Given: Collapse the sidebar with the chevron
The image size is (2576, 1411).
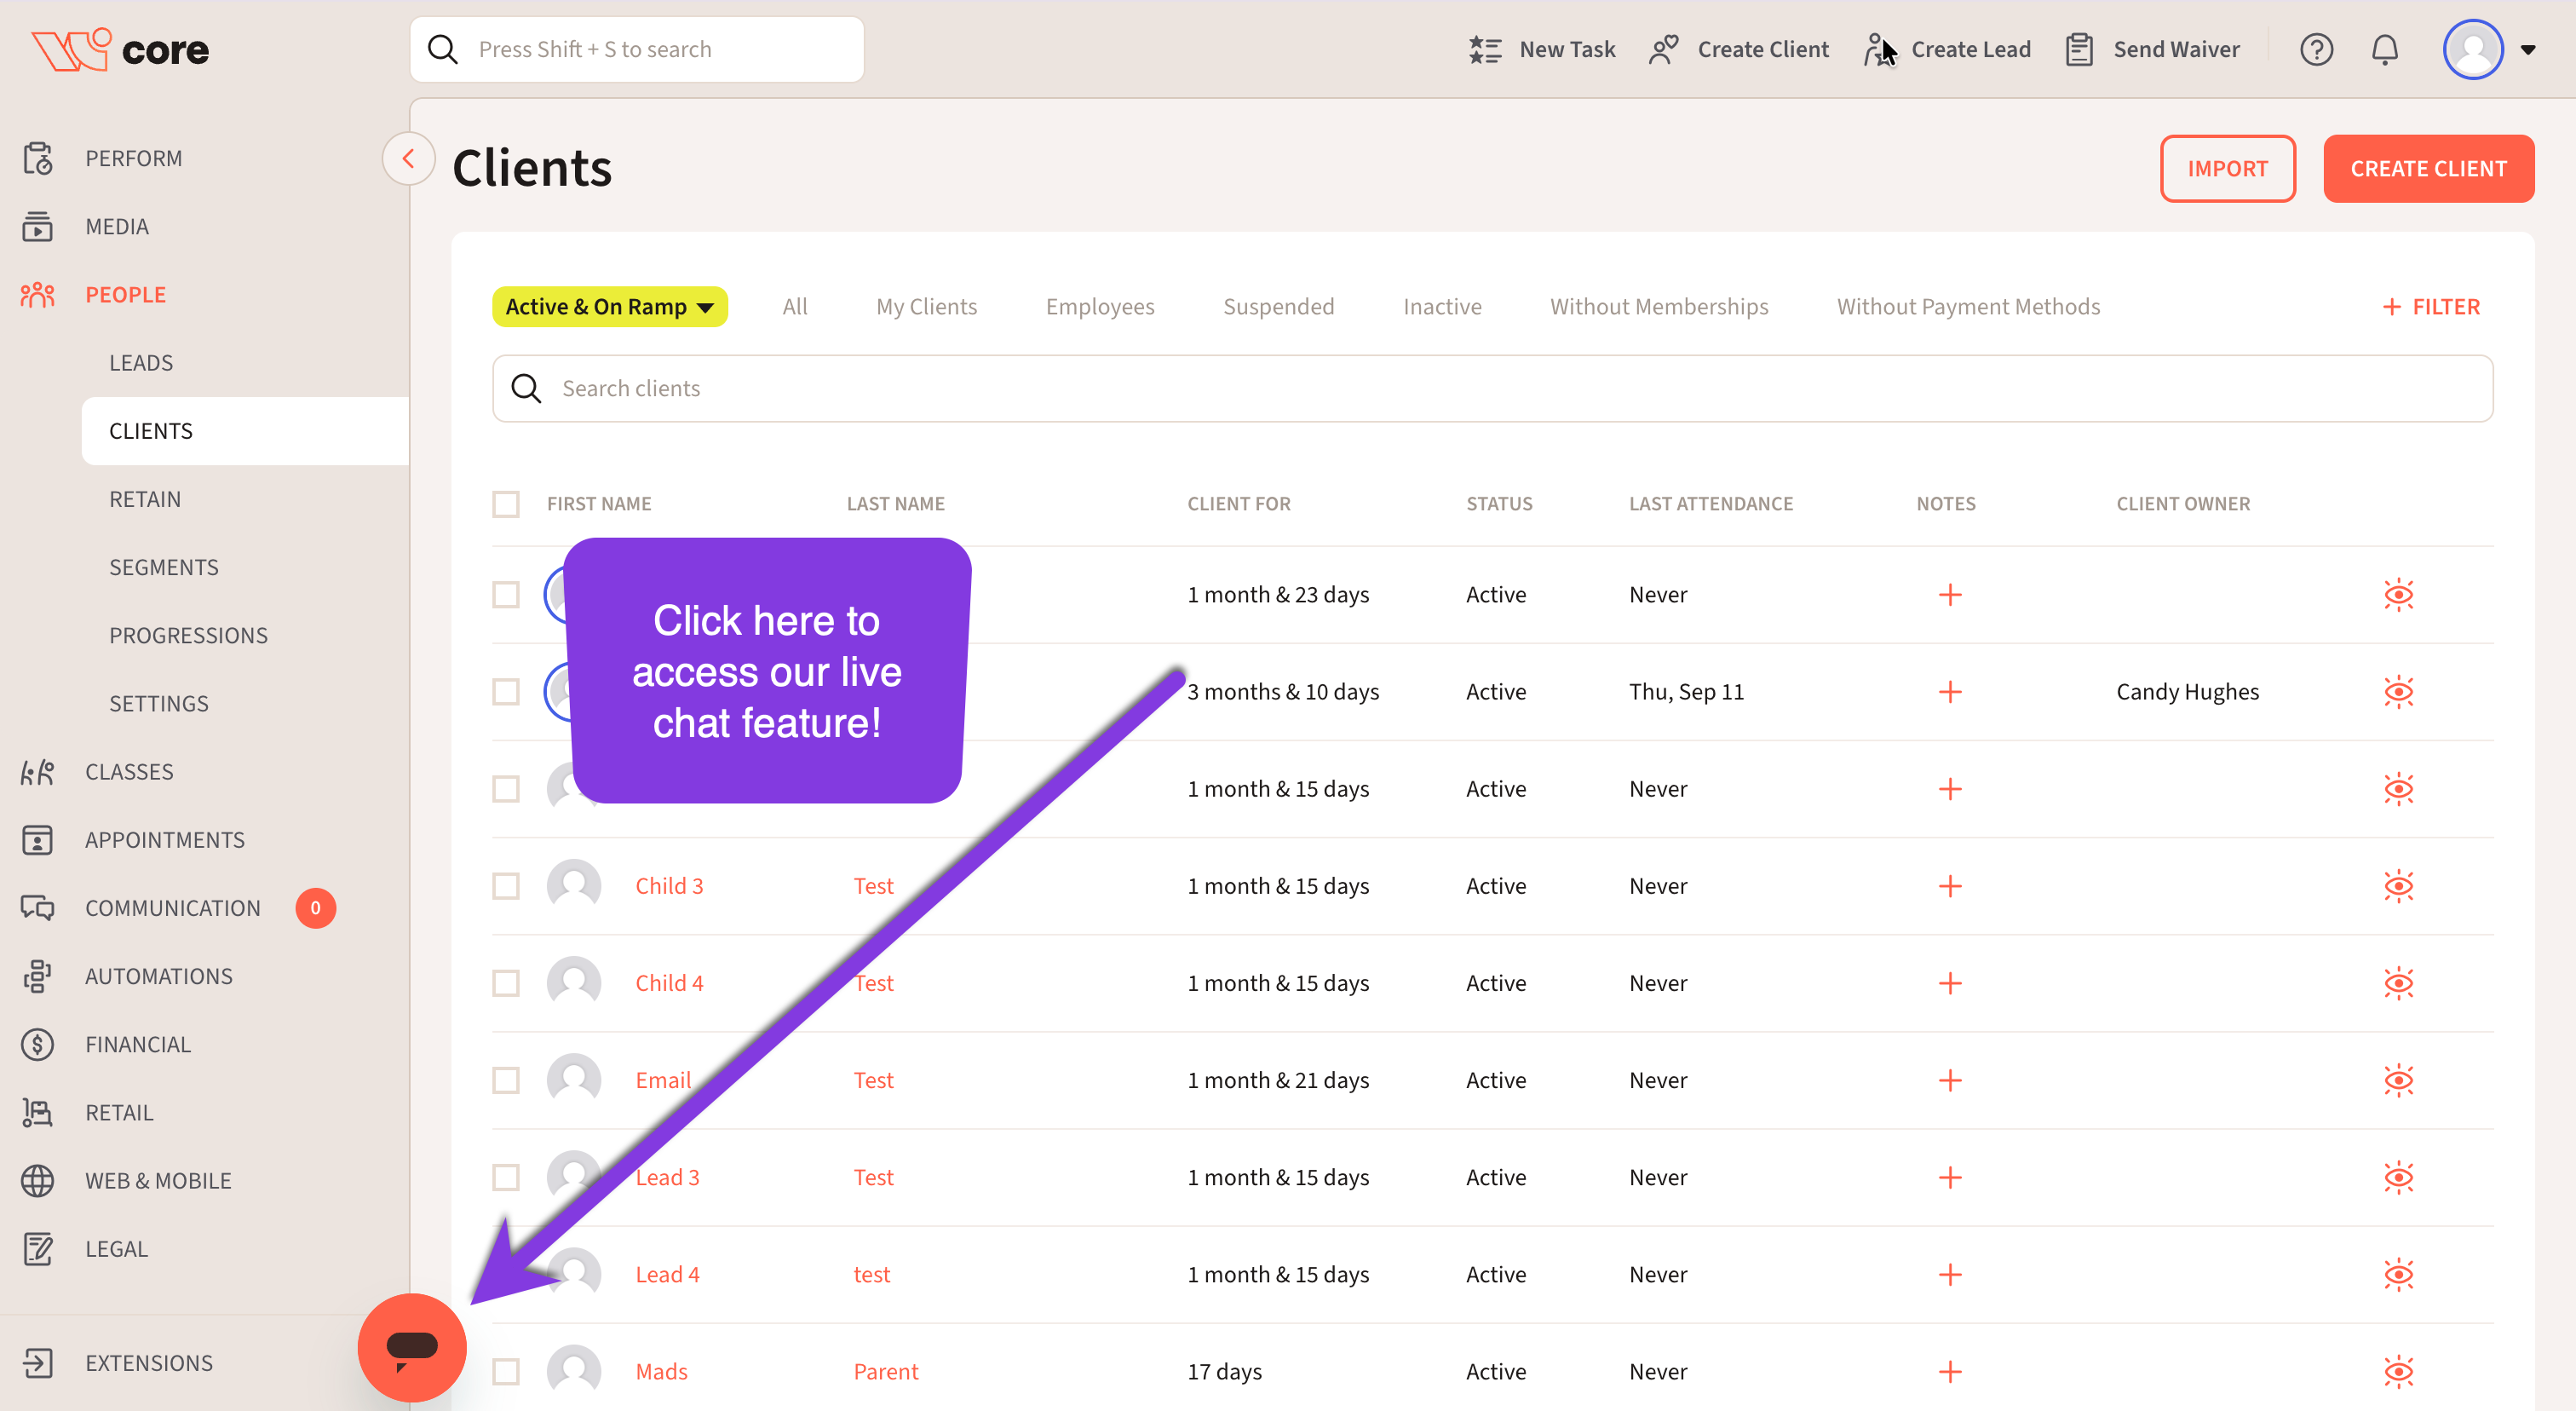Looking at the screenshot, I should tap(408, 158).
